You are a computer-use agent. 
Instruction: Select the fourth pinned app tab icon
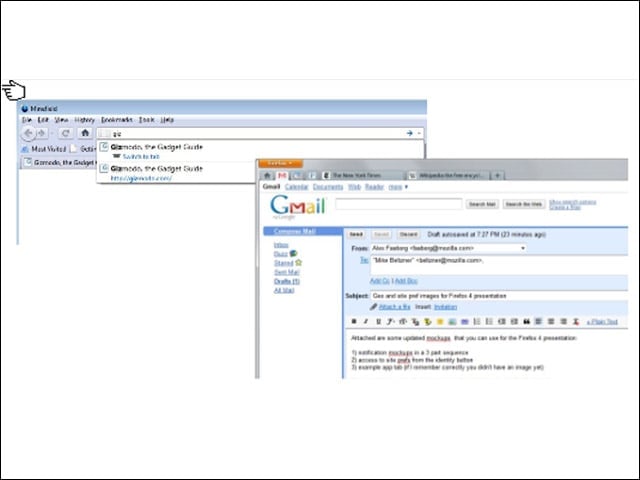pos(312,176)
